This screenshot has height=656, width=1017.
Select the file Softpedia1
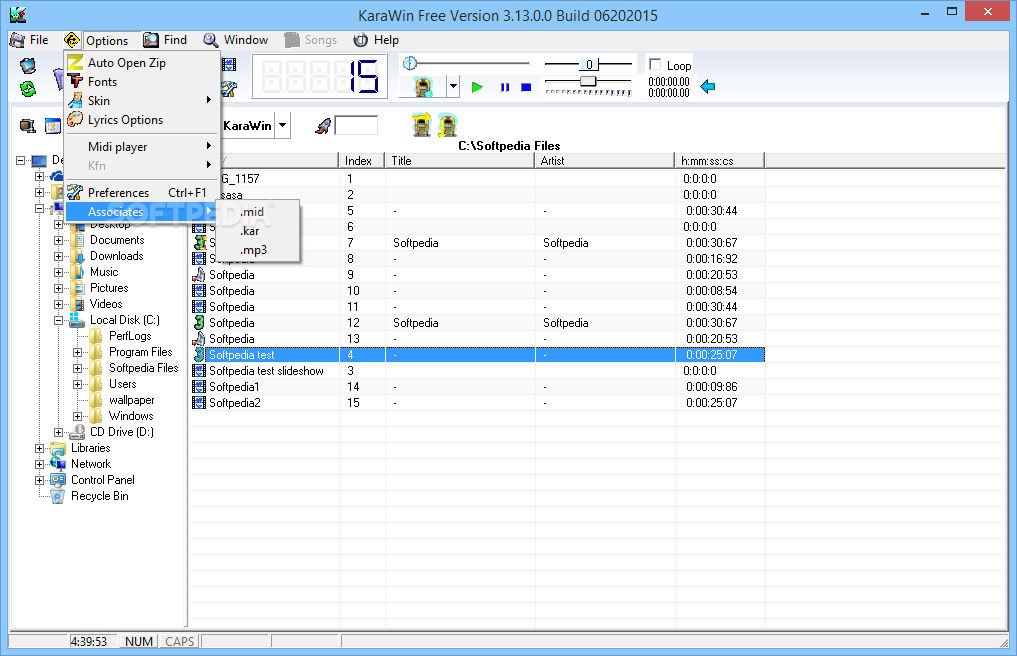234,387
